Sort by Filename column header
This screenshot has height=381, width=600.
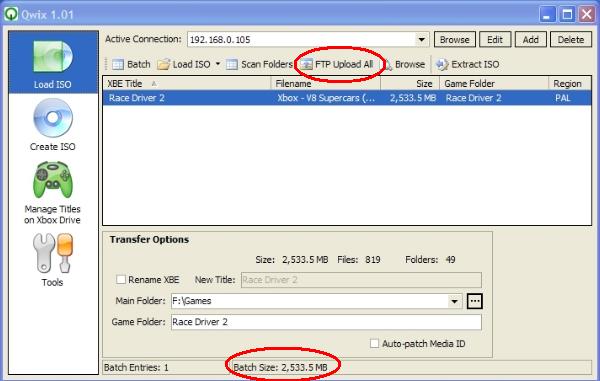coord(326,83)
